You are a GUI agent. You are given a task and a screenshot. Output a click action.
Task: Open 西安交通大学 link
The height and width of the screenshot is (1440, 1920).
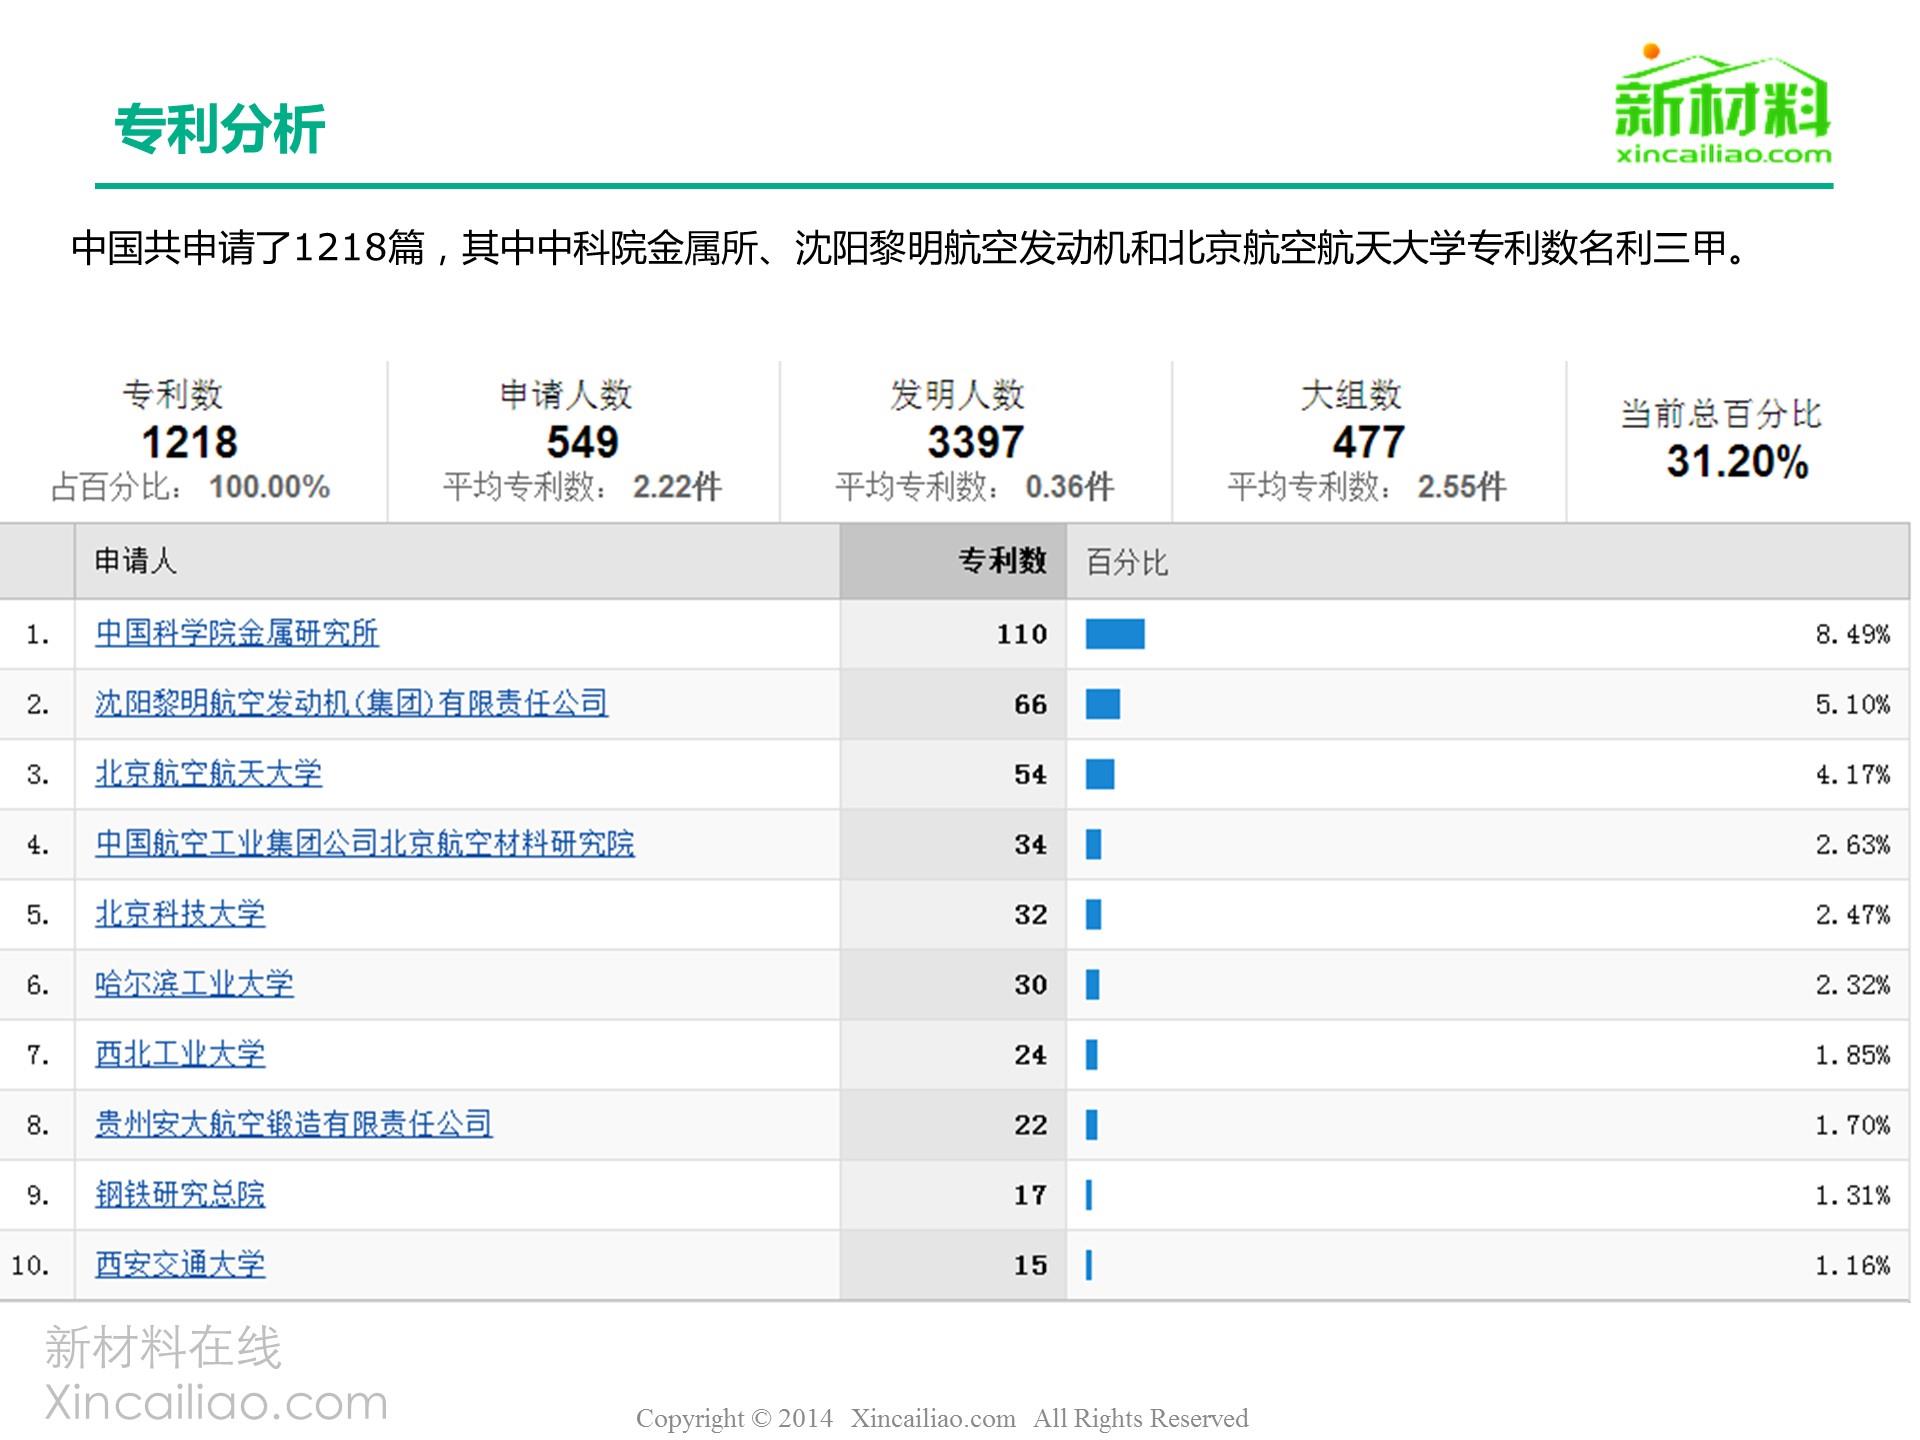coord(180,1264)
